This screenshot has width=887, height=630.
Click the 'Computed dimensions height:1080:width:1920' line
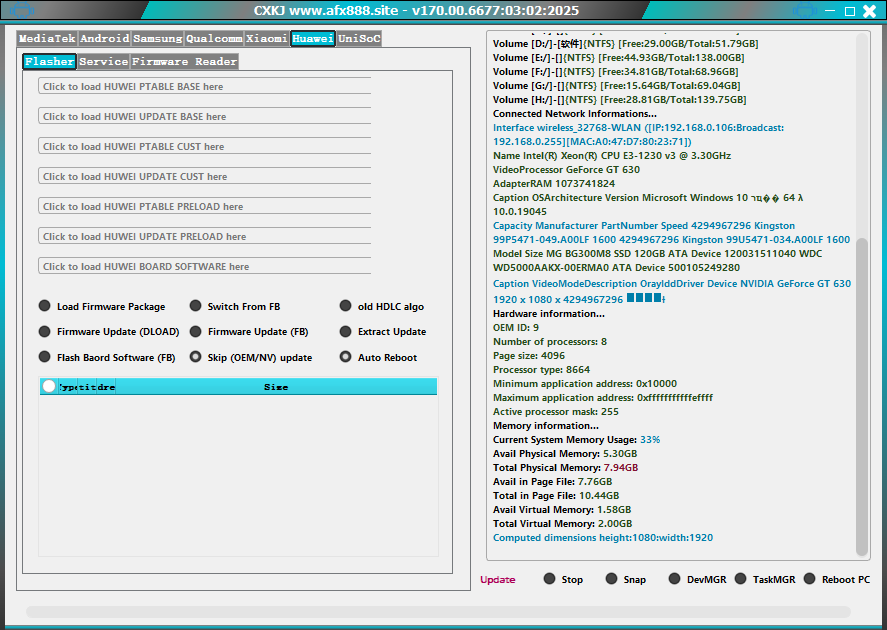click(x=602, y=537)
